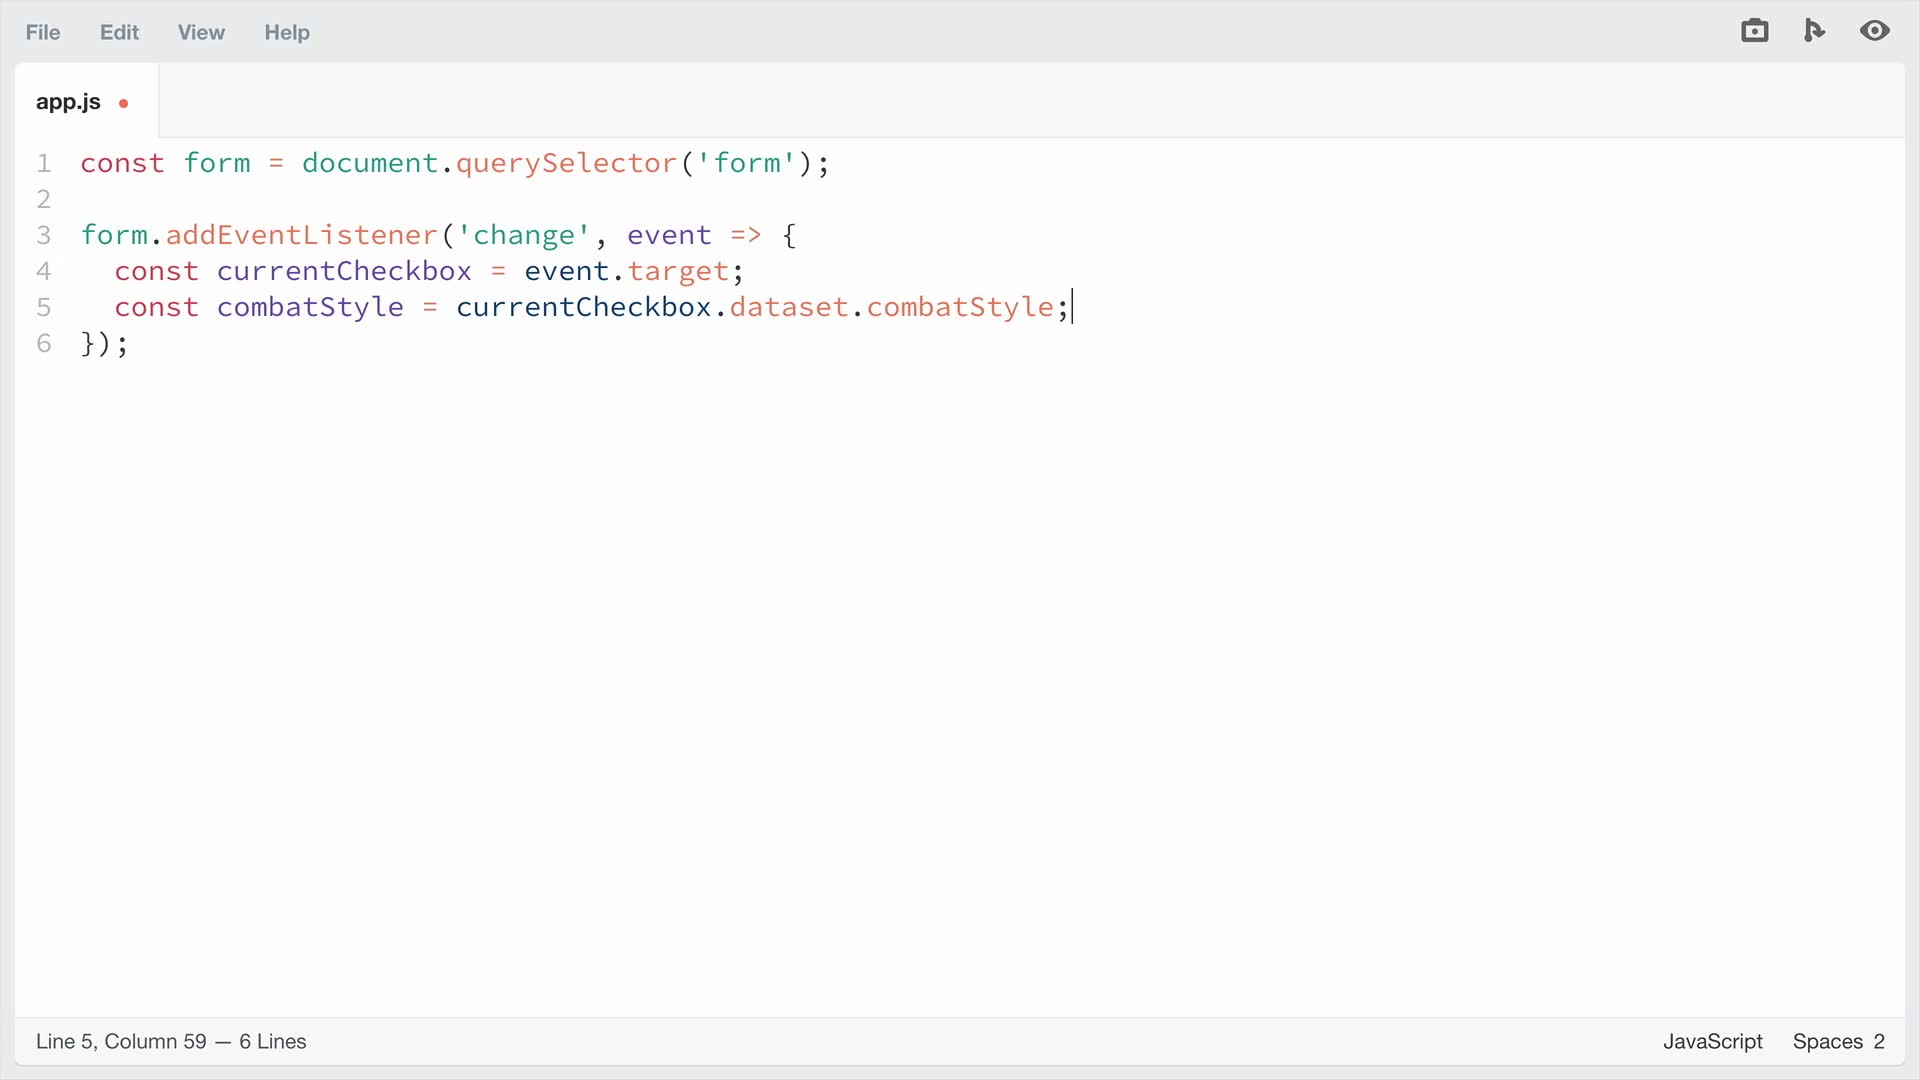This screenshot has width=1920, height=1080.
Task: Open the Edit menu
Action: (x=118, y=32)
